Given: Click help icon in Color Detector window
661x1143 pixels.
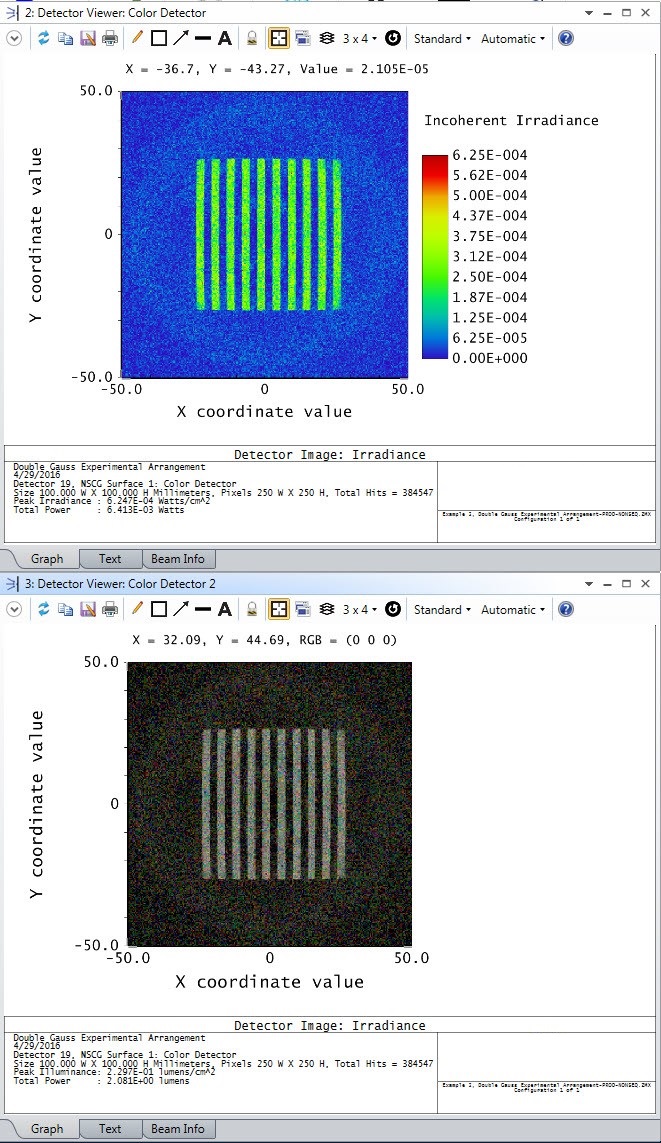Looking at the screenshot, I should [566, 39].
